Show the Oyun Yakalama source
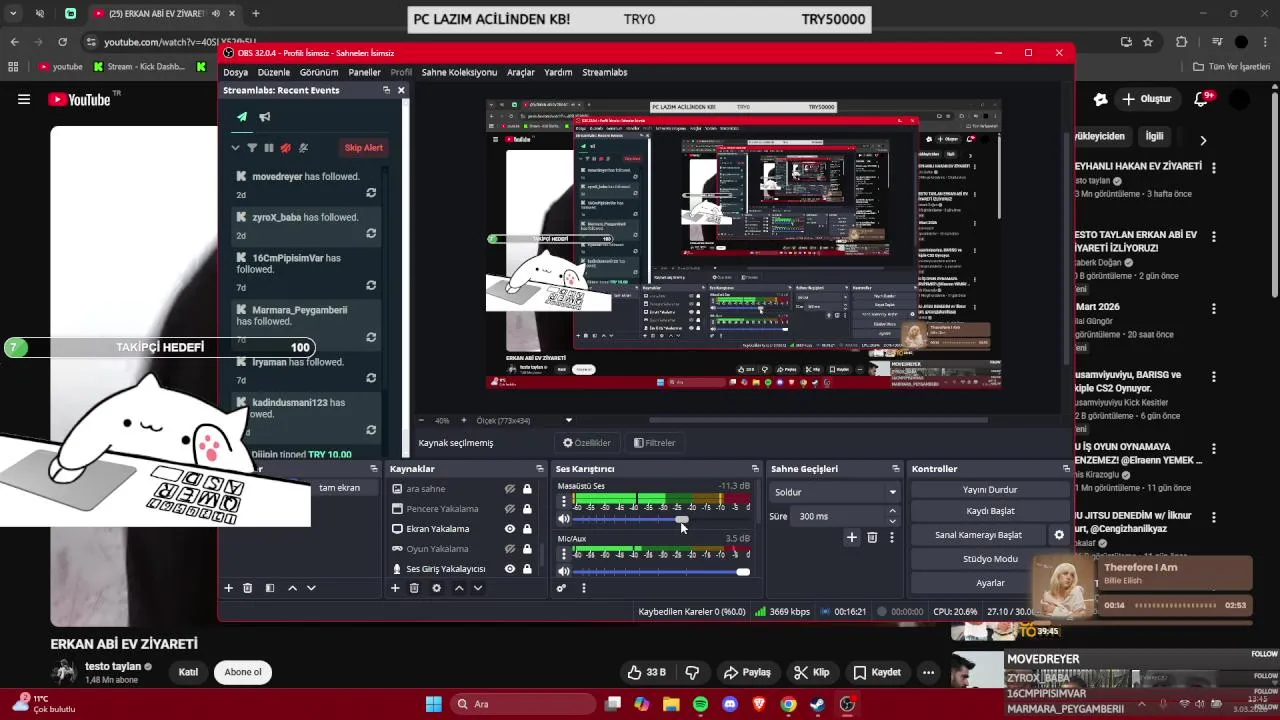Viewport: 1280px width, 720px height. pos(509,549)
